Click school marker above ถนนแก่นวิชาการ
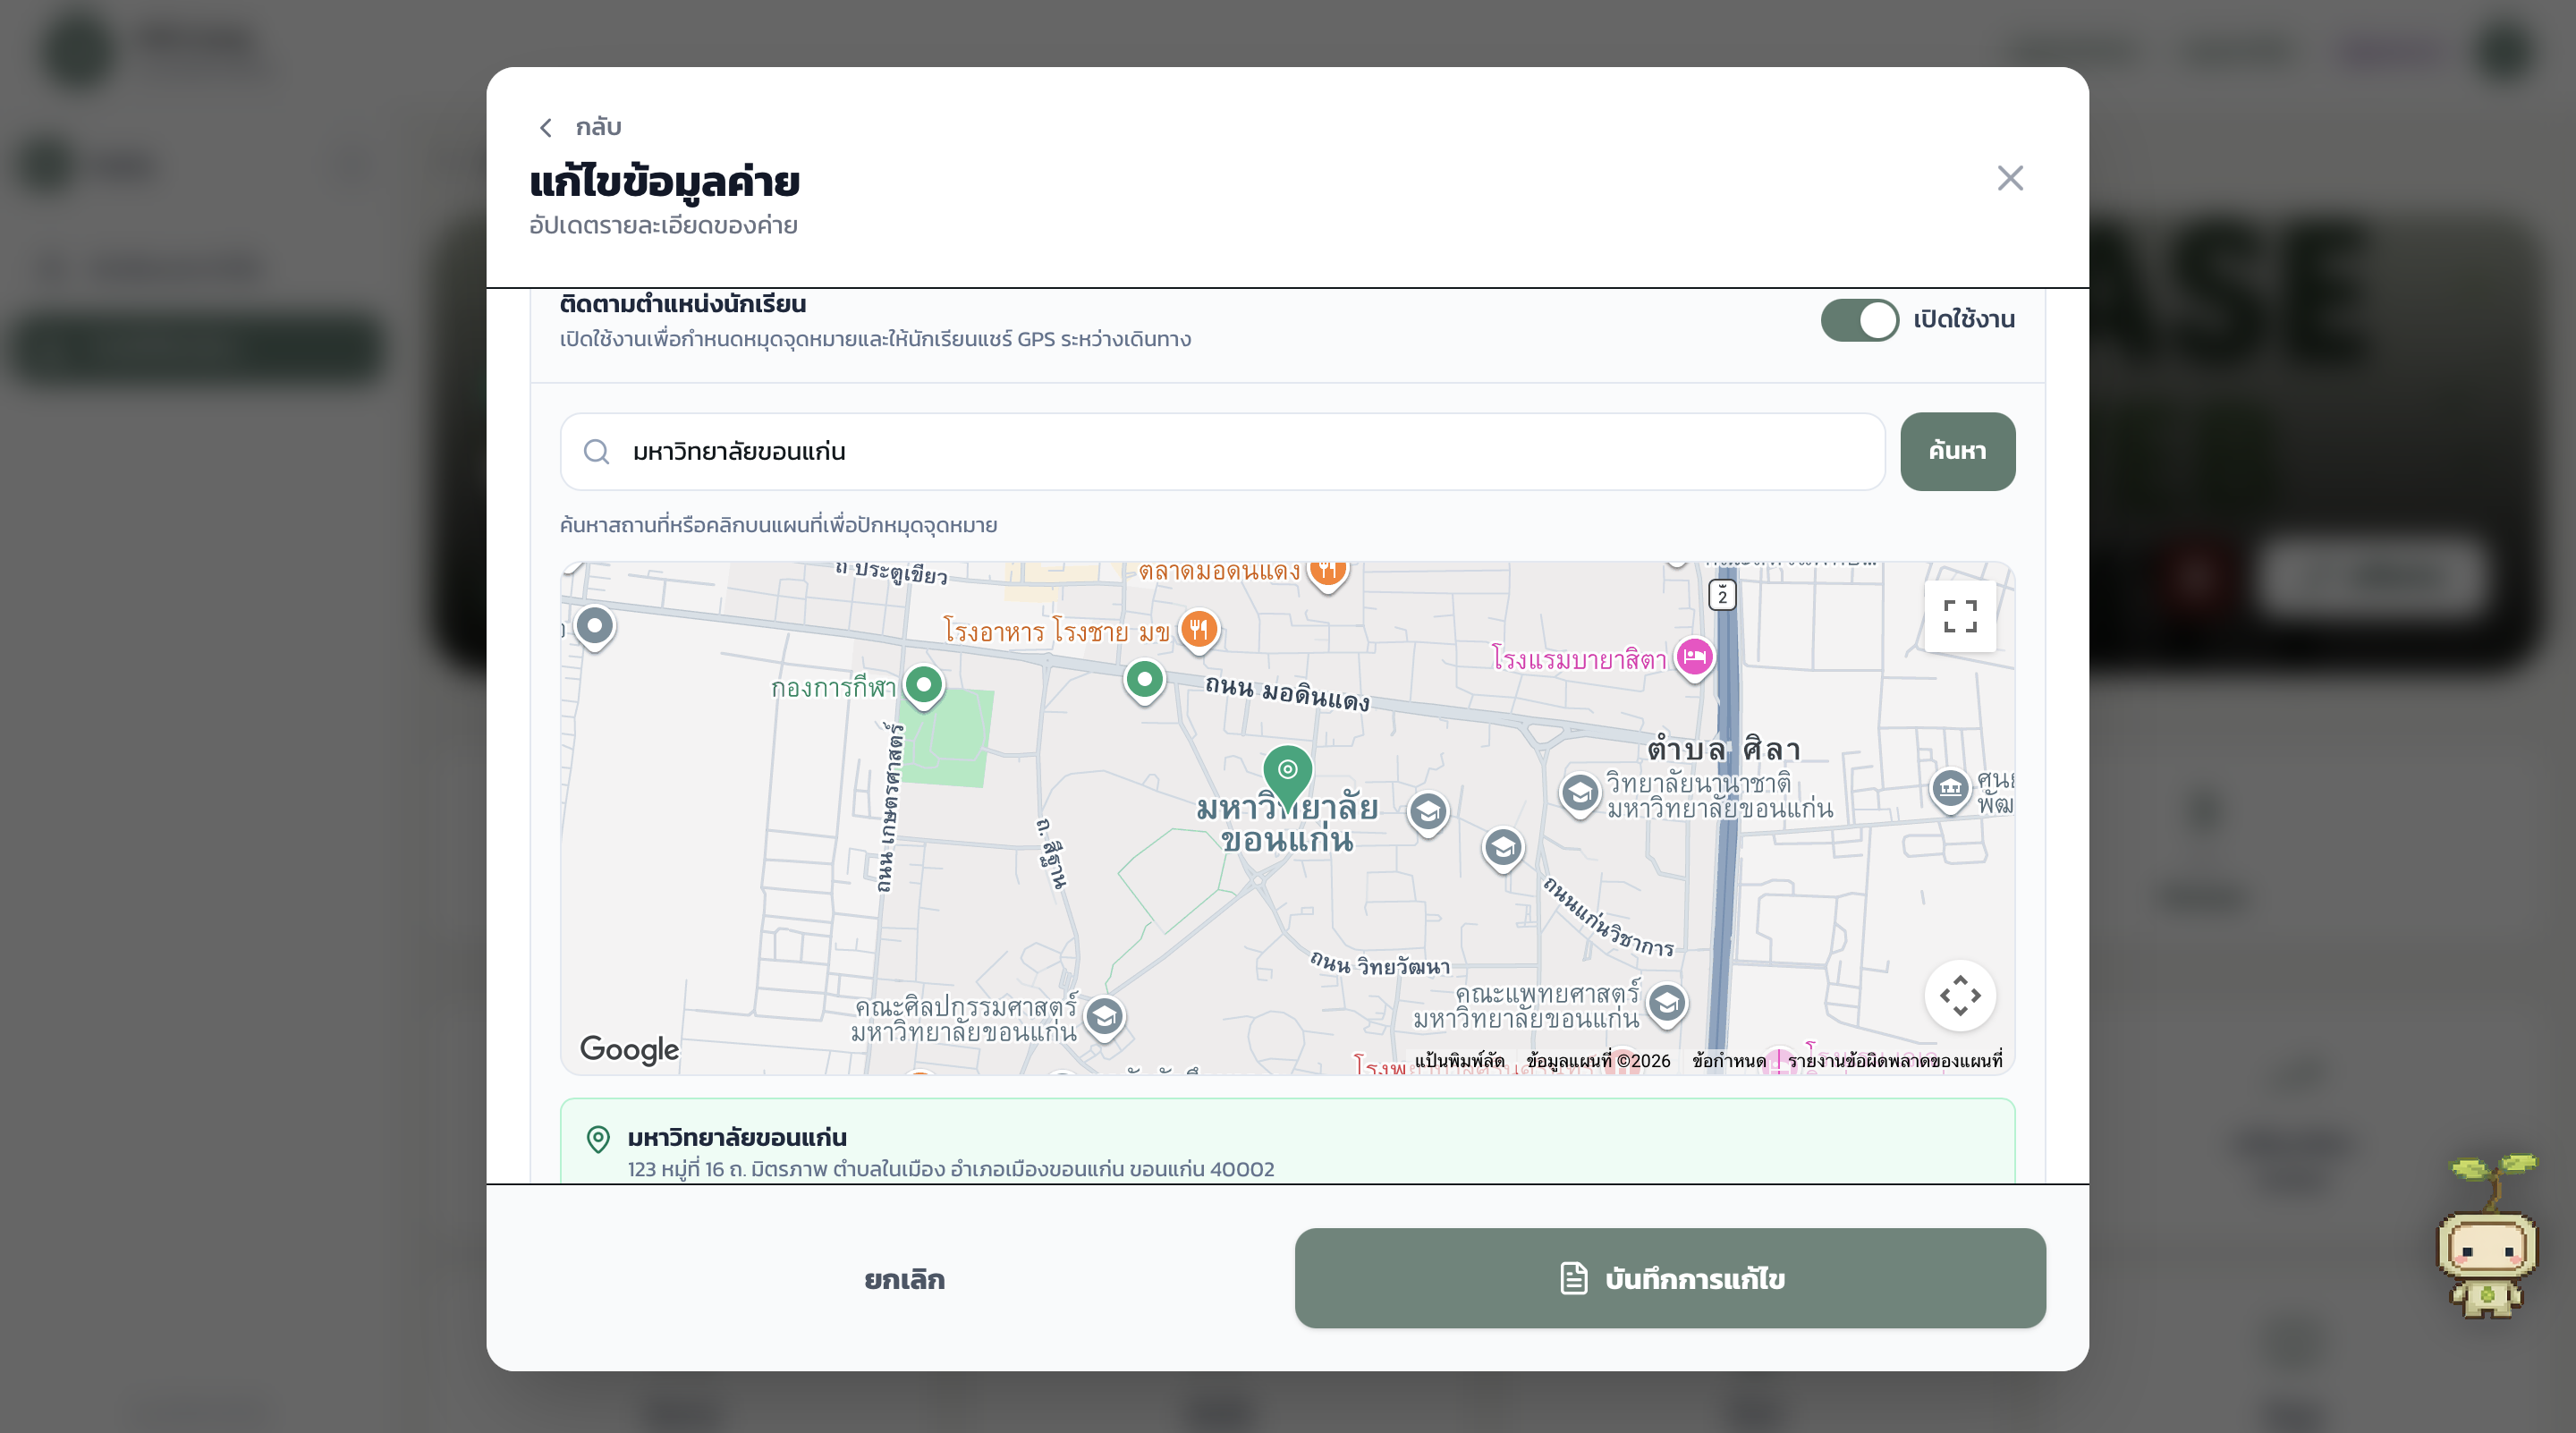This screenshot has height=1433, width=2576. [x=1503, y=850]
